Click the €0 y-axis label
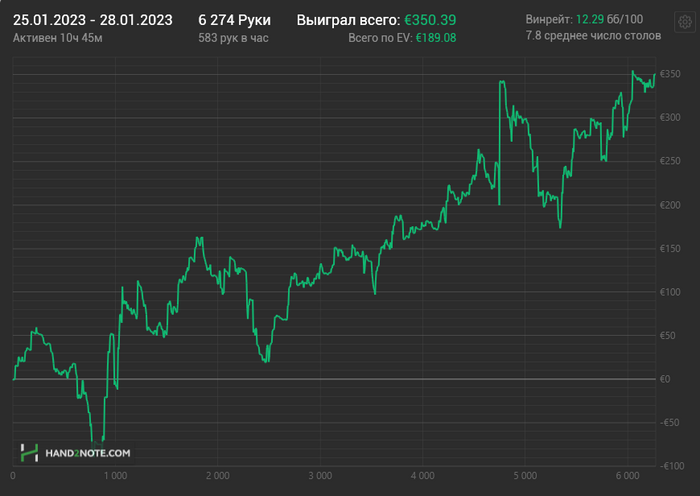Screen dimensions: 700x496 [665, 379]
